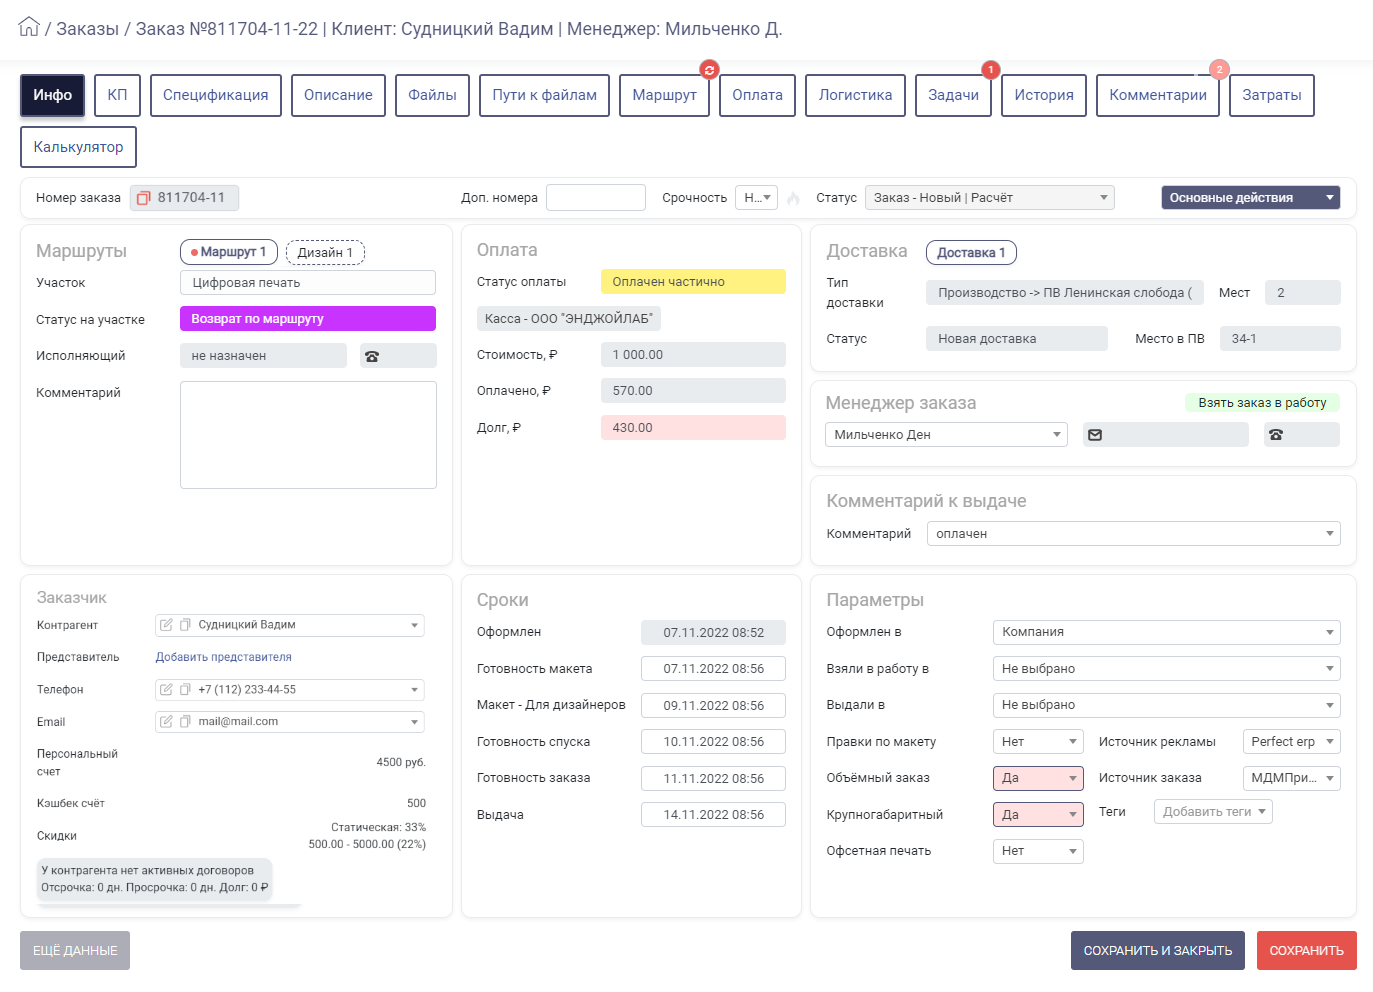The width and height of the screenshot is (1373, 992).
Task: Open Статус dropdown Заказ - Новый
Action: pyautogui.click(x=989, y=198)
